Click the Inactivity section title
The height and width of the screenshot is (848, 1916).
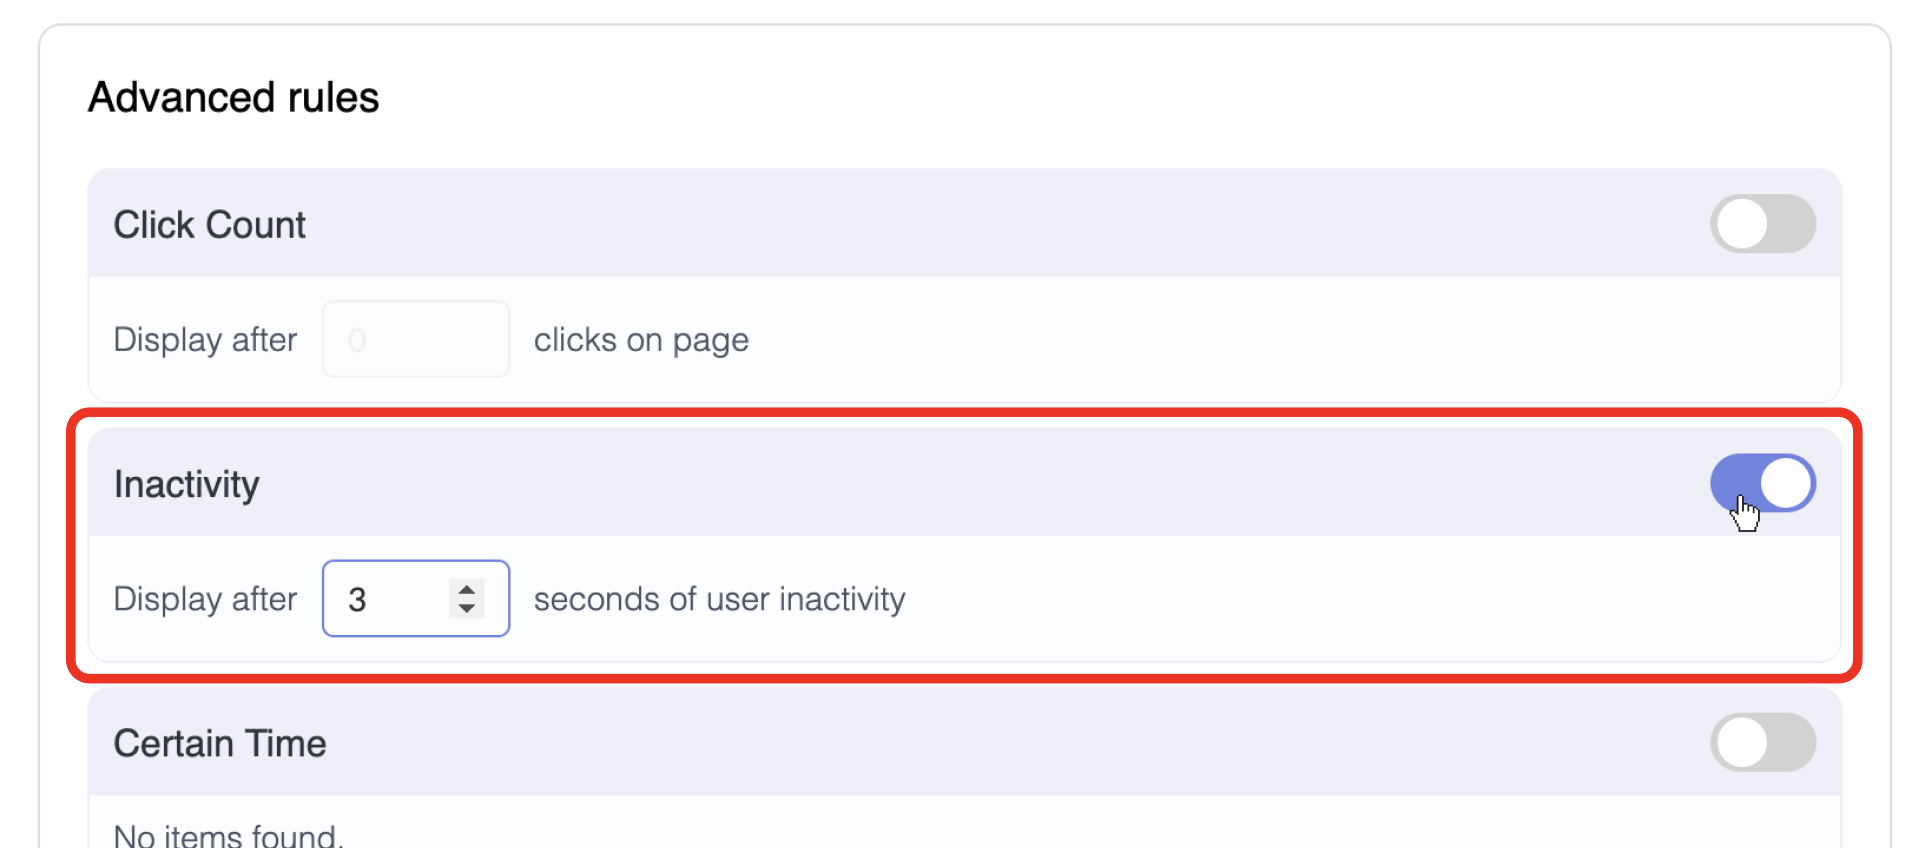point(186,484)
